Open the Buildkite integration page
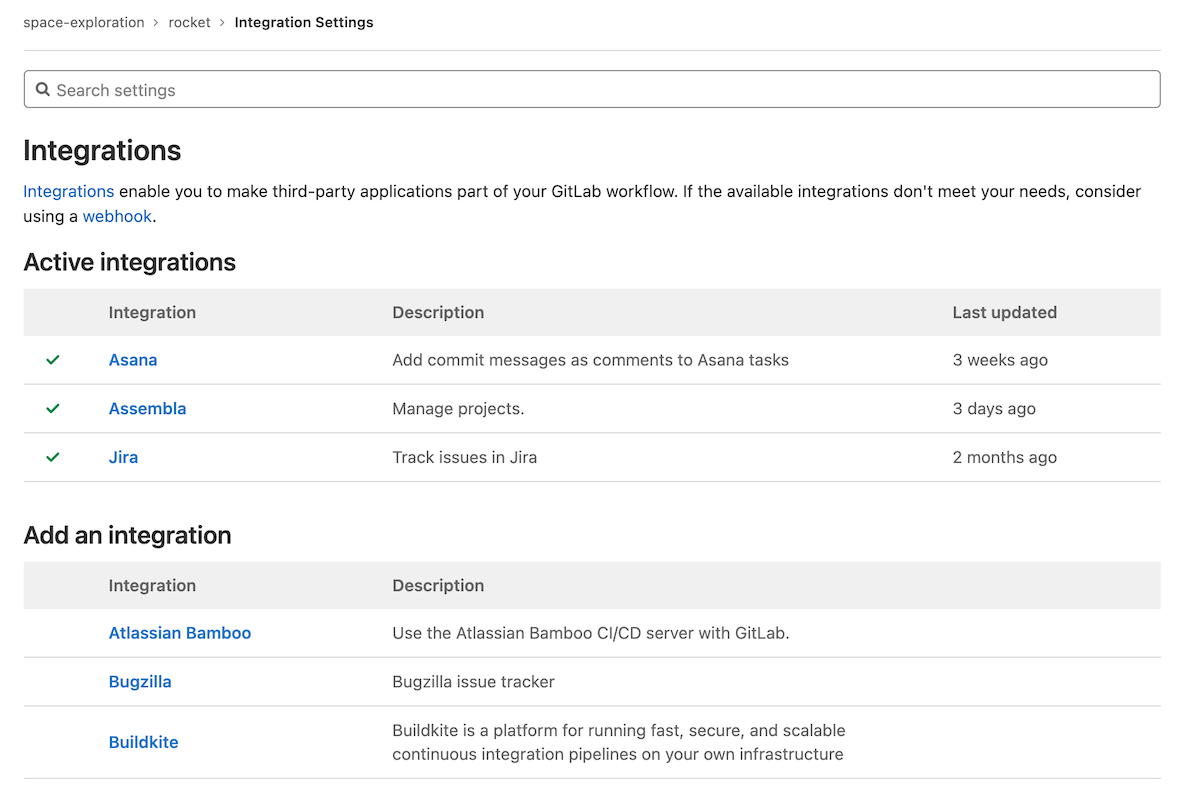Image resolution: width=1200 pixels, height=792 pixels. click(143, 742)
